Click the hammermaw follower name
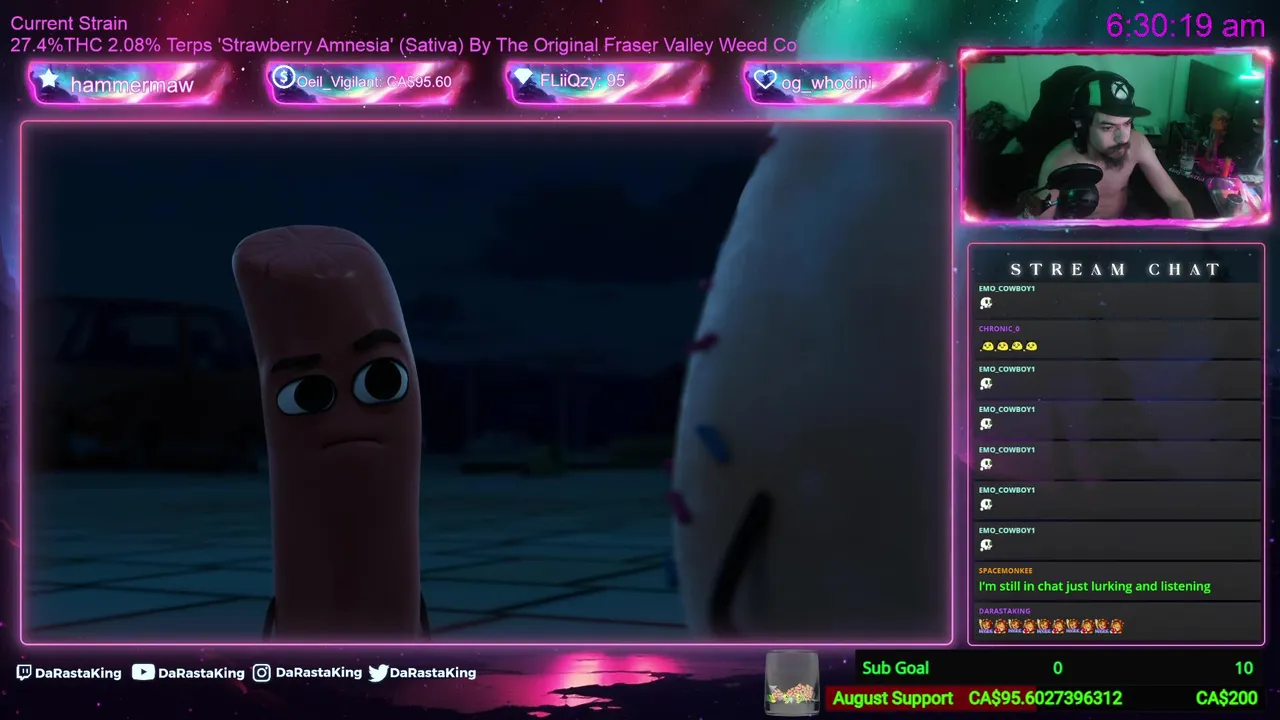The height and width of the screenshot is (720, 1280). [x=132, y=85]
